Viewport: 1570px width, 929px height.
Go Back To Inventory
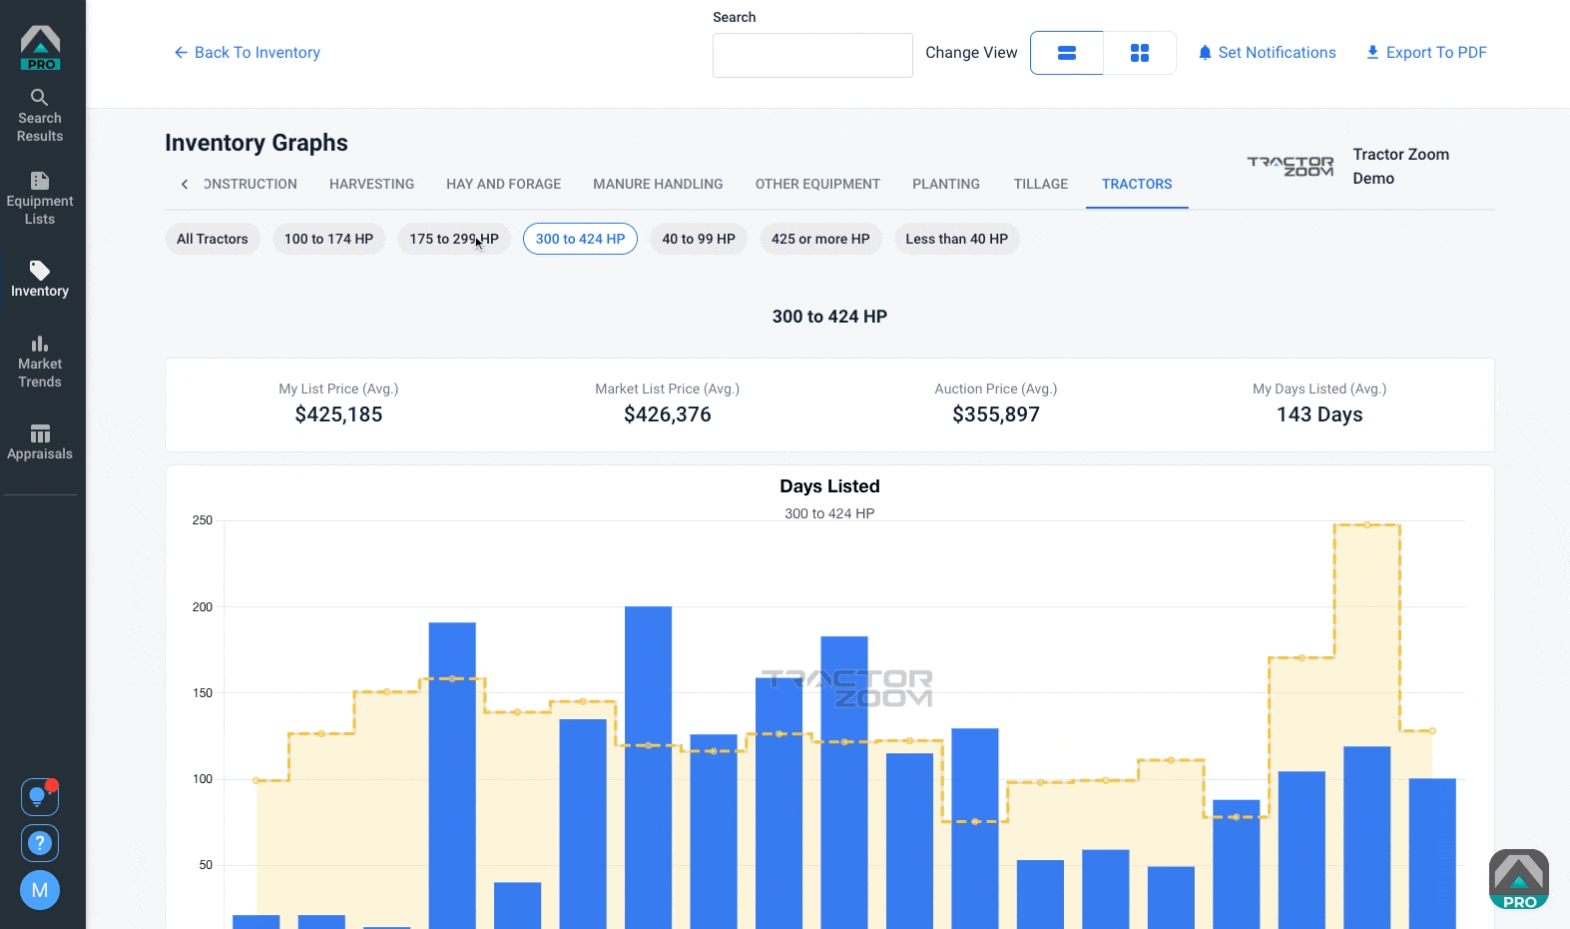(247, 53)
